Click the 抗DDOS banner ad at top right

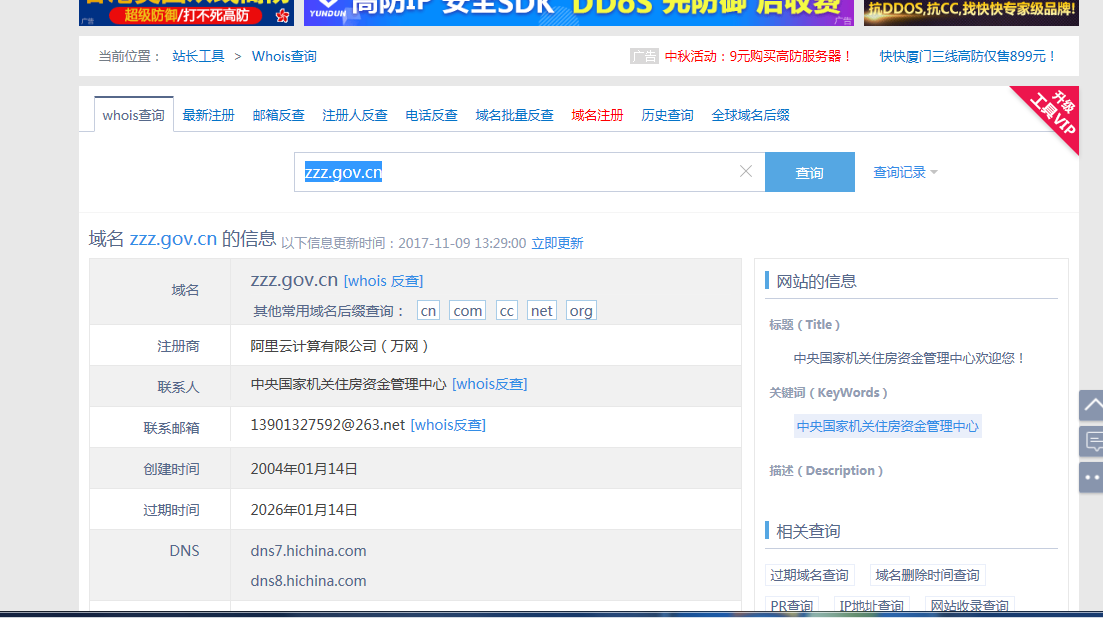coord(971,12)
